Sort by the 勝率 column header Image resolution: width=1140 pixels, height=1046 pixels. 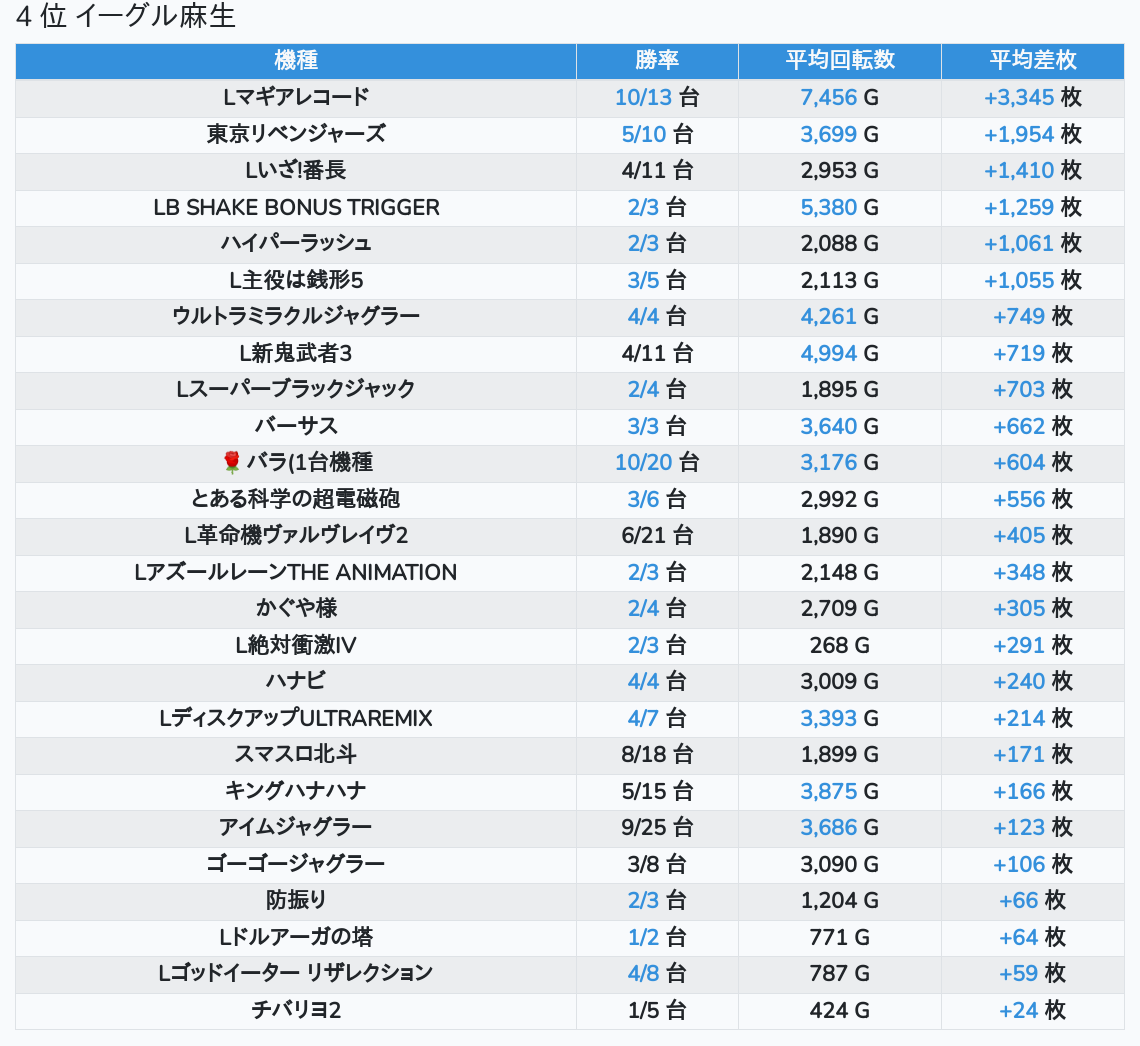click(657, 60)
